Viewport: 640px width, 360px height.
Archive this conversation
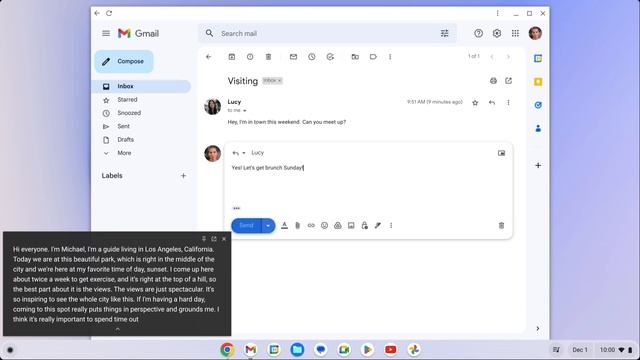231,57
